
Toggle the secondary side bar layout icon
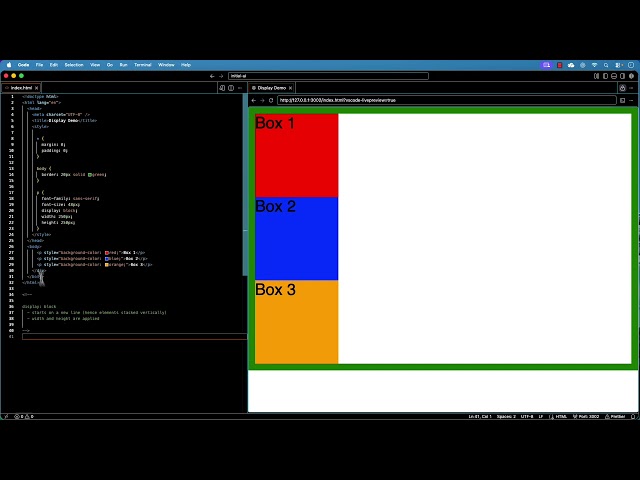click(x=622, y=76)
